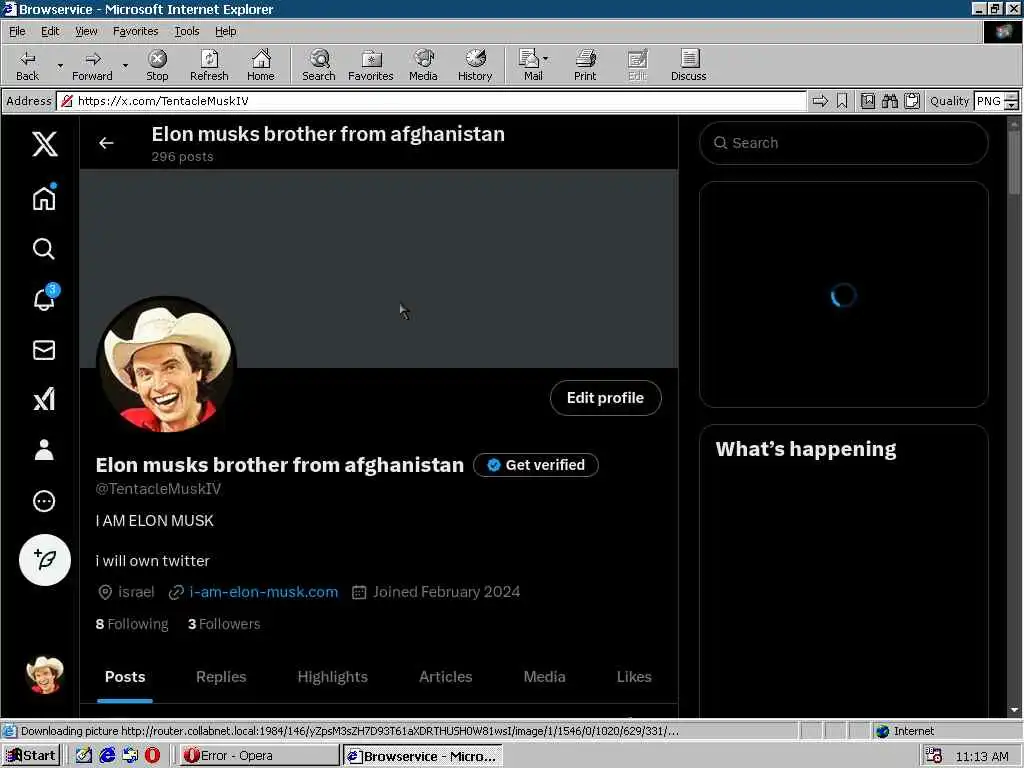Click the compose Post feather button
The height and width of the screenshot is (768, 1024).
click(x=44, y=560)
